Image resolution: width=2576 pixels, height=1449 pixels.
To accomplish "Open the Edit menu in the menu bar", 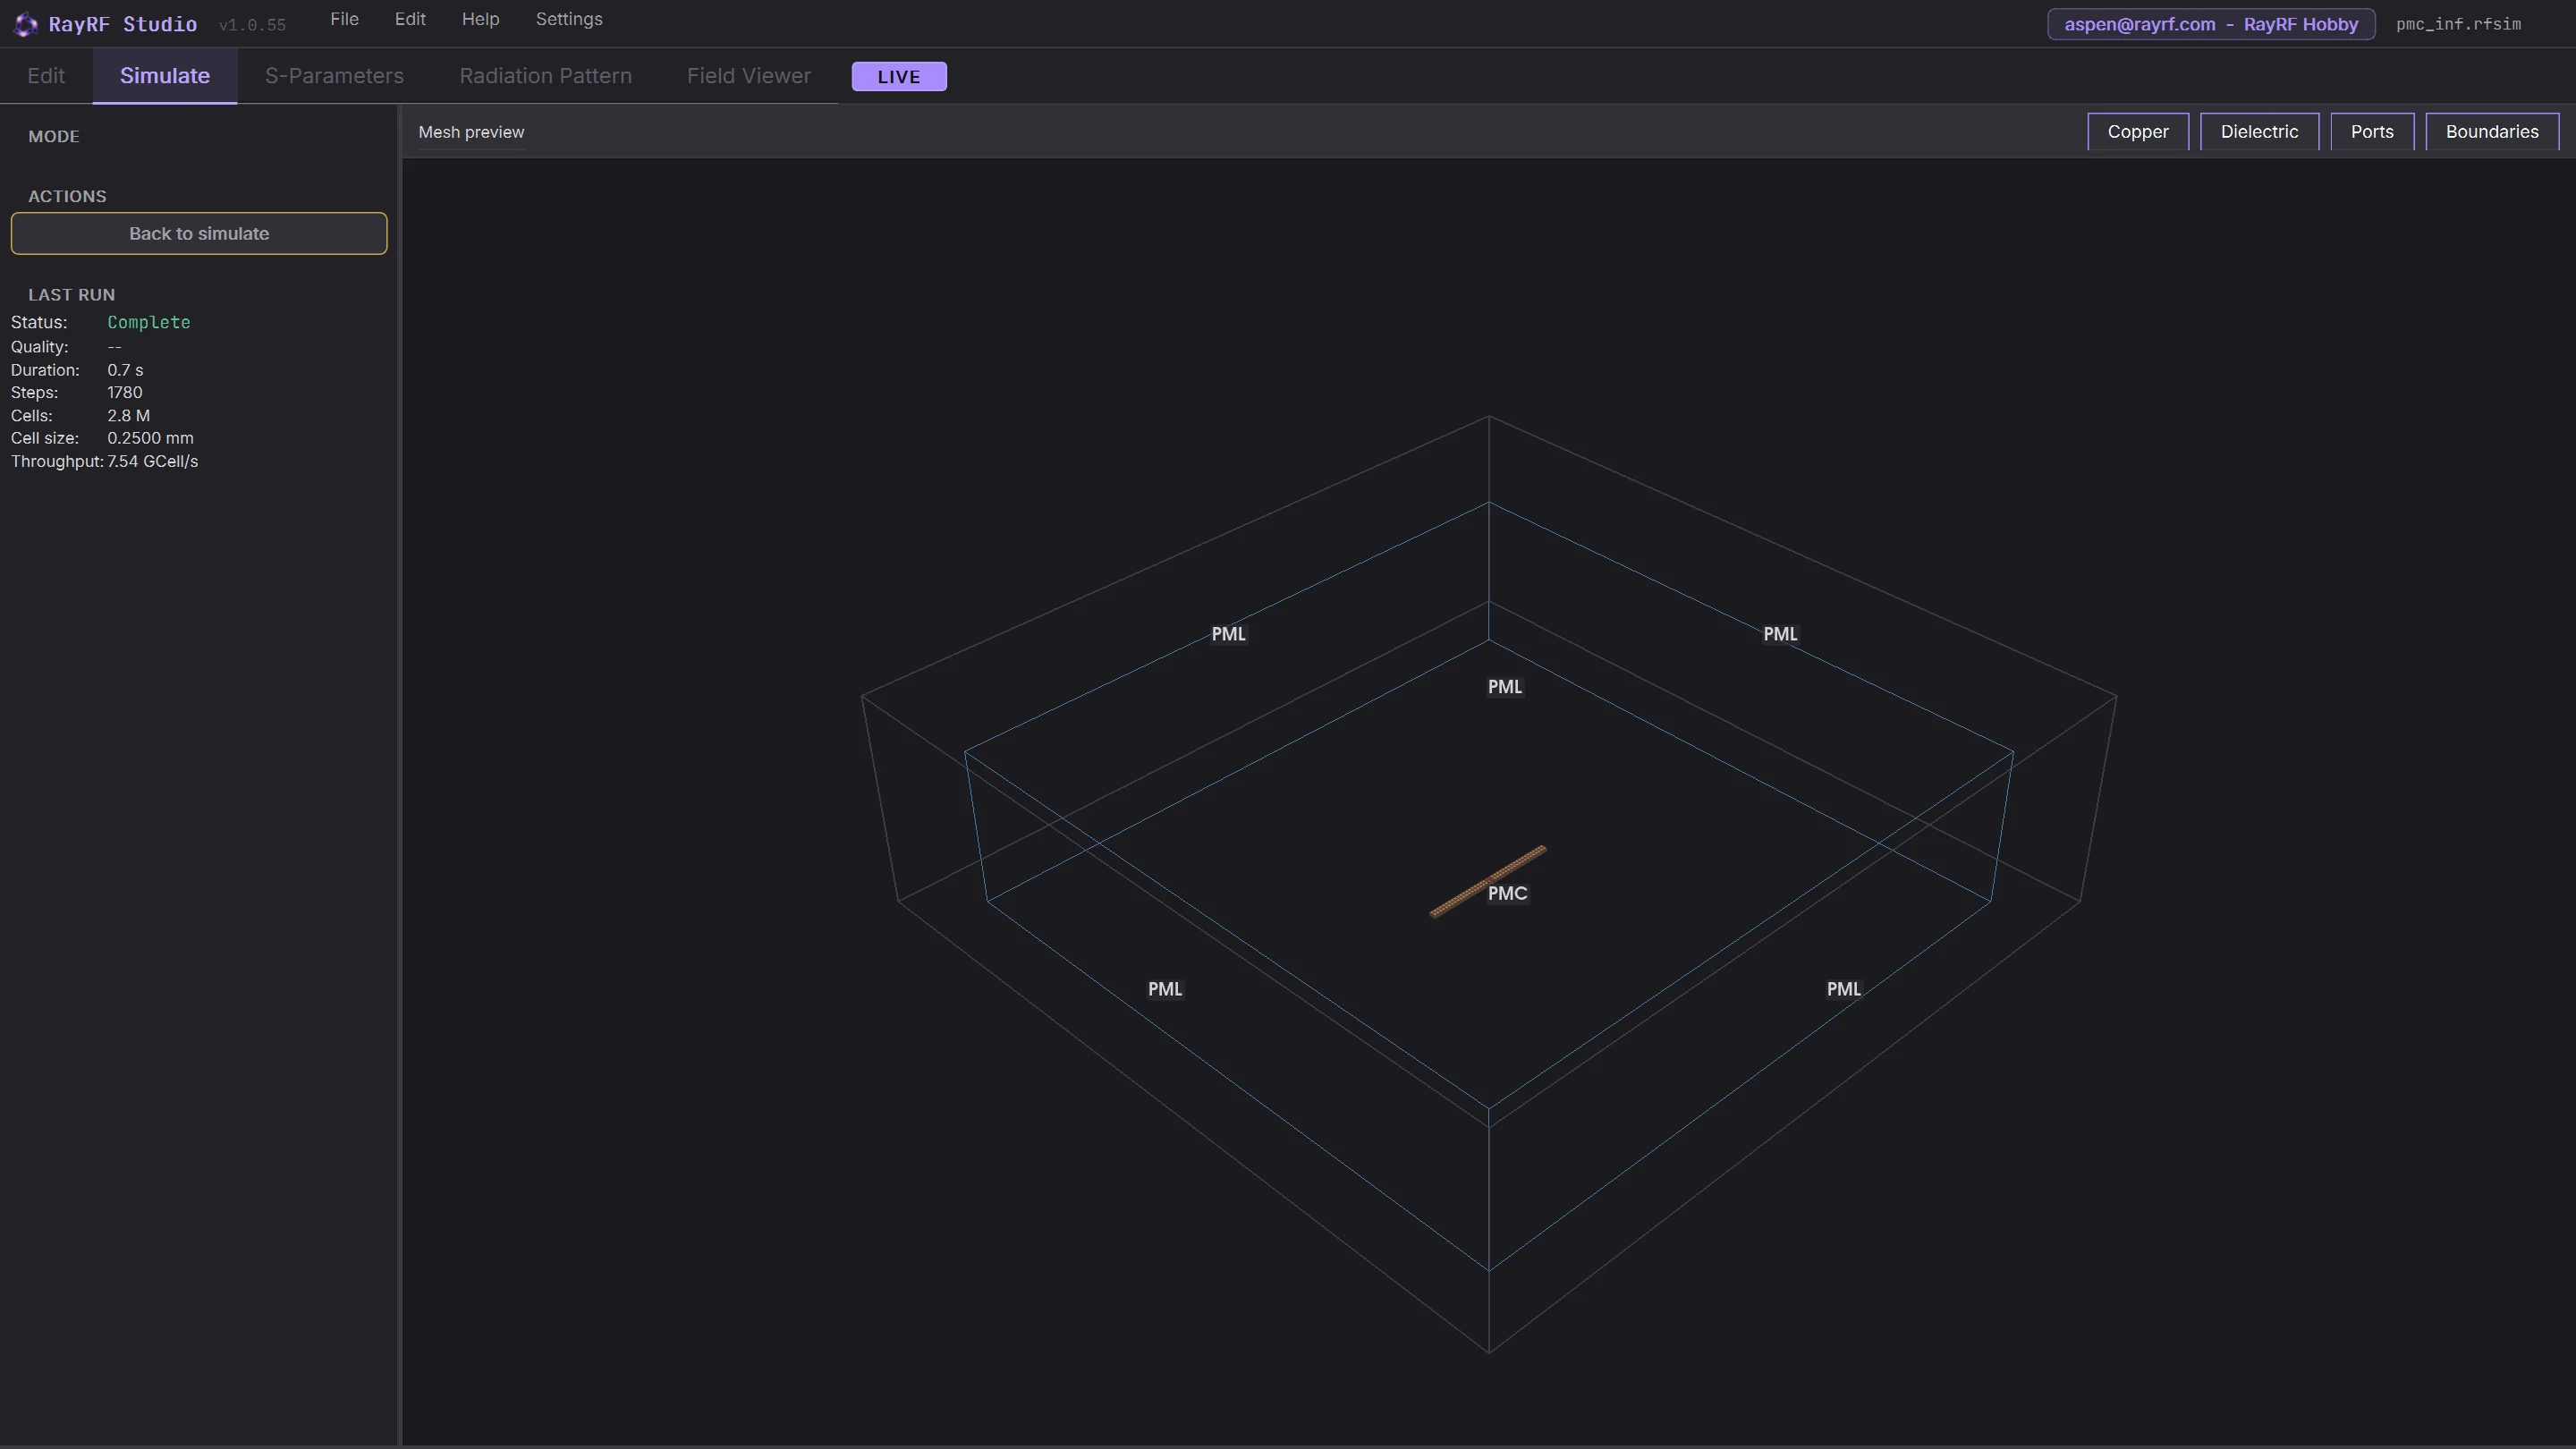I will (410, 19).
